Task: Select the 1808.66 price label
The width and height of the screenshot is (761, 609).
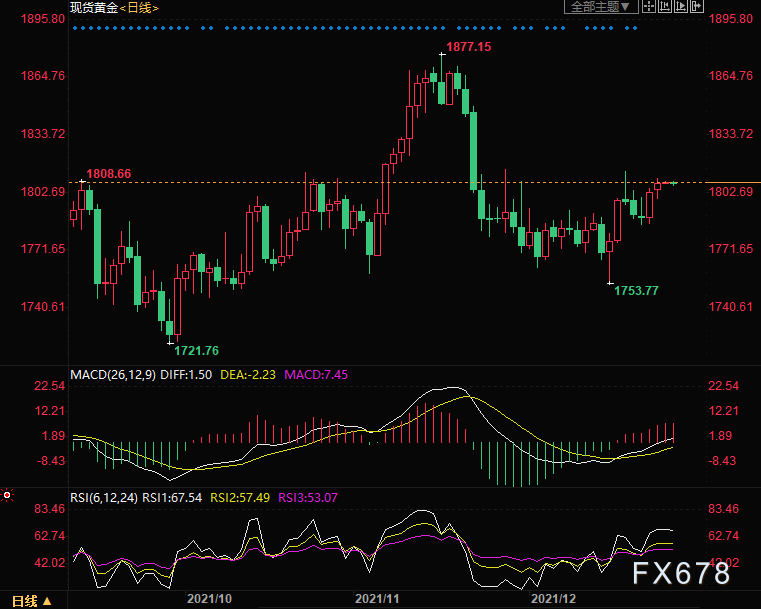Action: pos(109,174)
